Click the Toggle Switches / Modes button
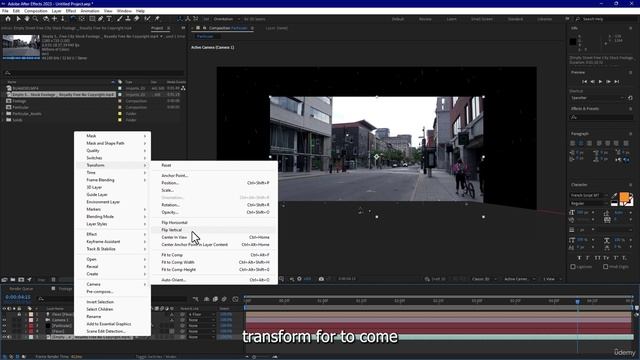This screenshot has height=360, width=640. click(156, 356)
